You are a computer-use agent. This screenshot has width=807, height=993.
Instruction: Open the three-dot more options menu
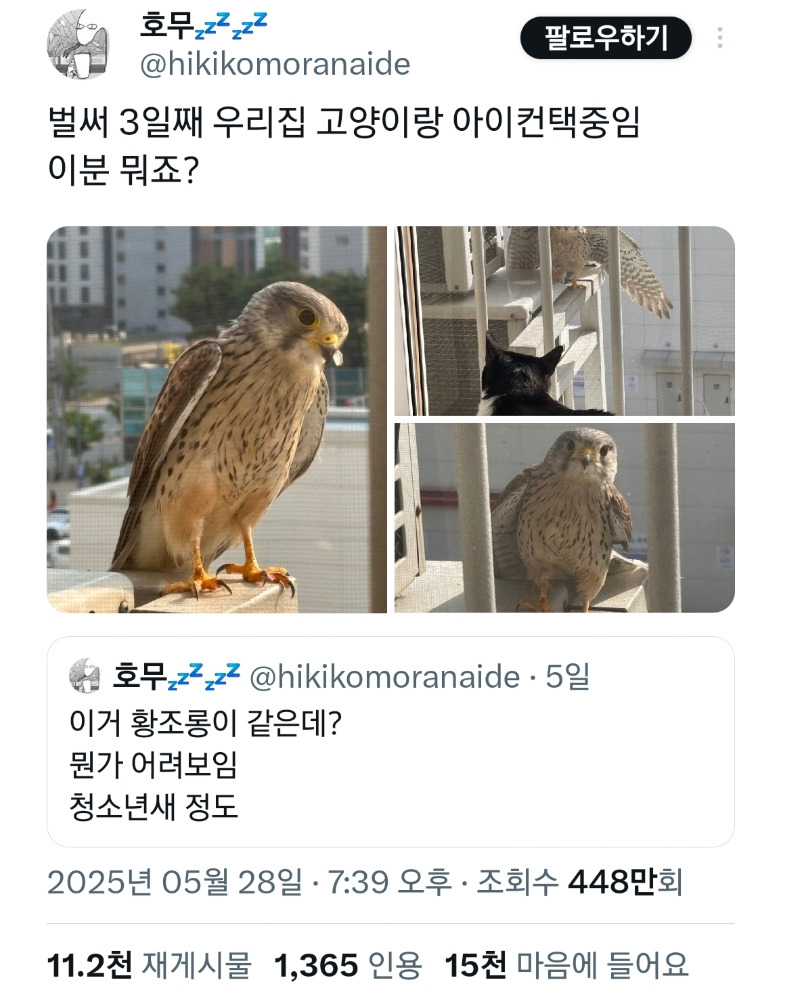pyautogui.click(x=720, y=38)
